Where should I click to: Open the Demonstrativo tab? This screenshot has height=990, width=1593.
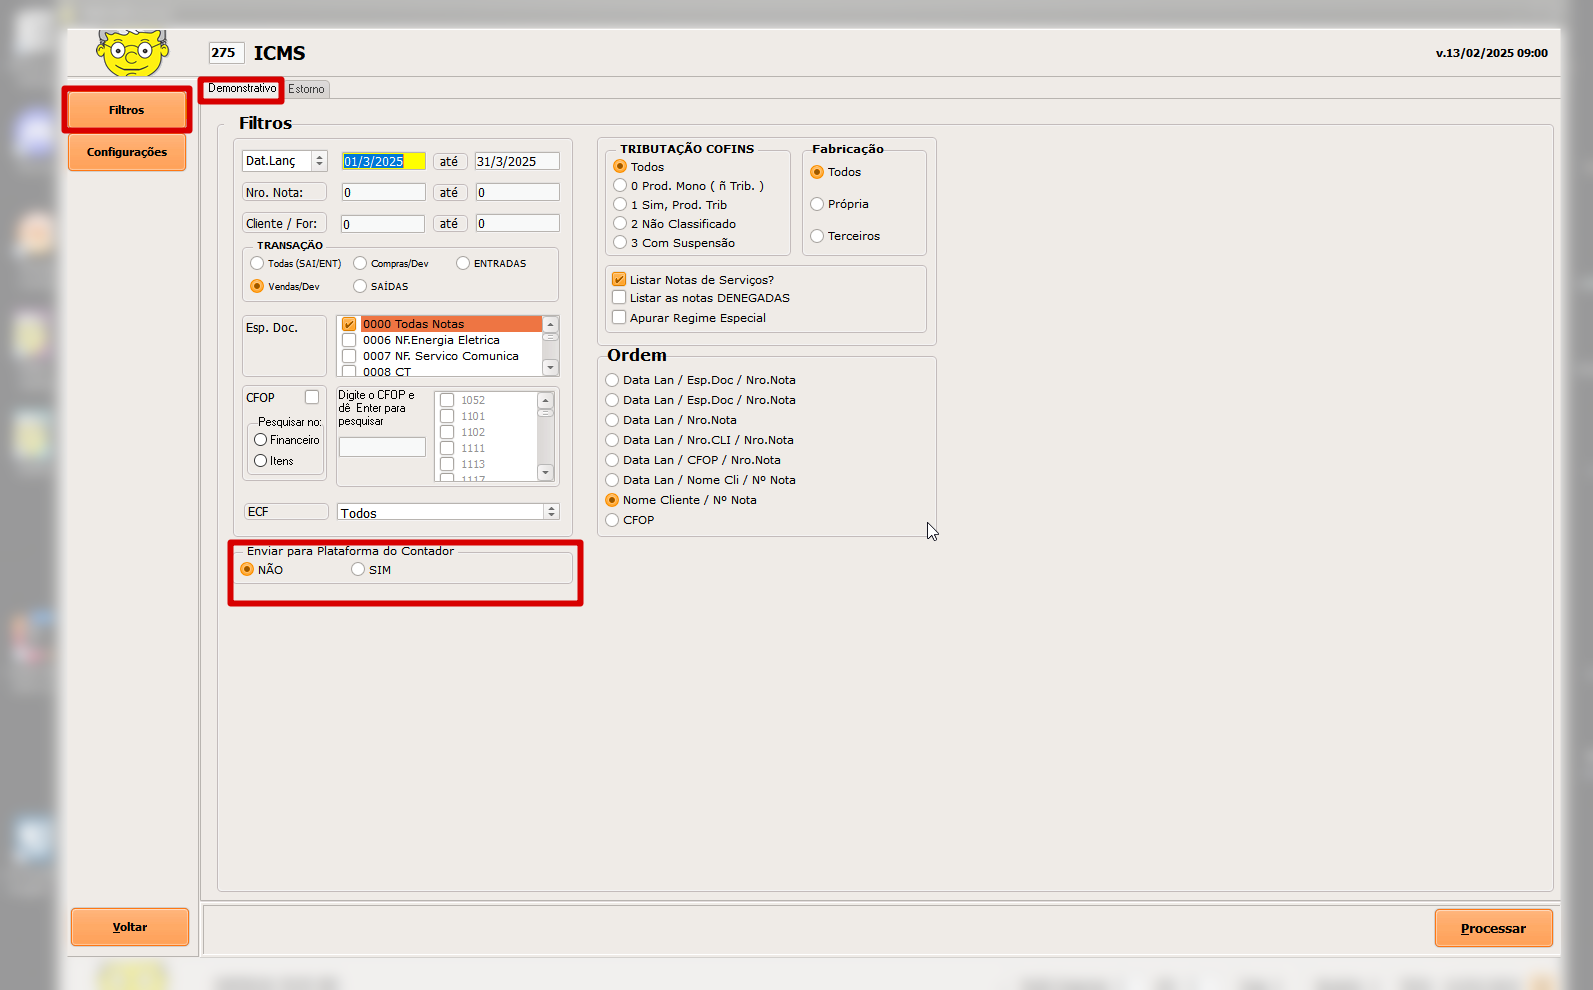tap(241, 89)
